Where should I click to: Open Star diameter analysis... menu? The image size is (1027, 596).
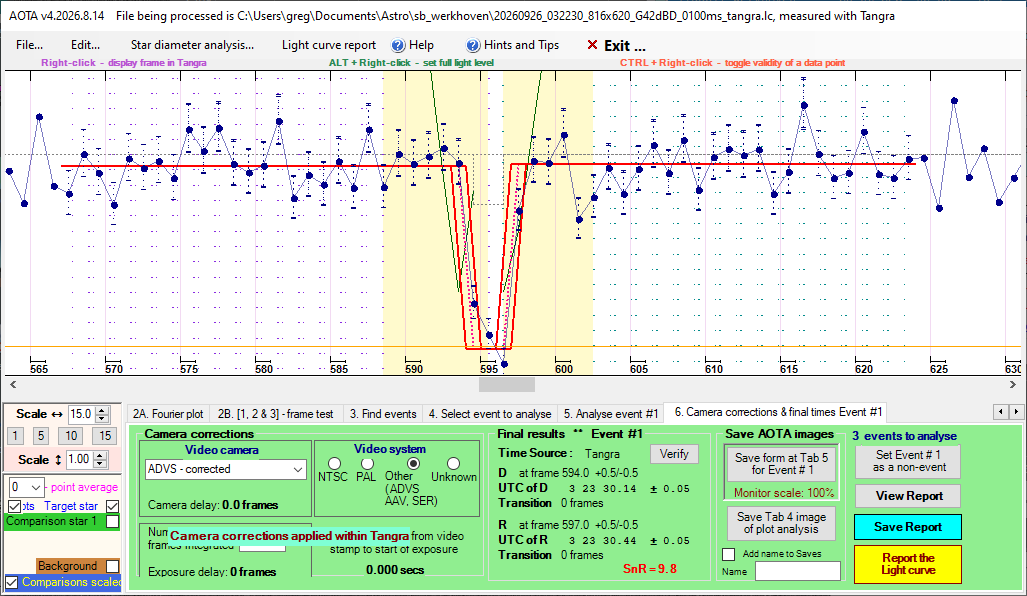192,45
